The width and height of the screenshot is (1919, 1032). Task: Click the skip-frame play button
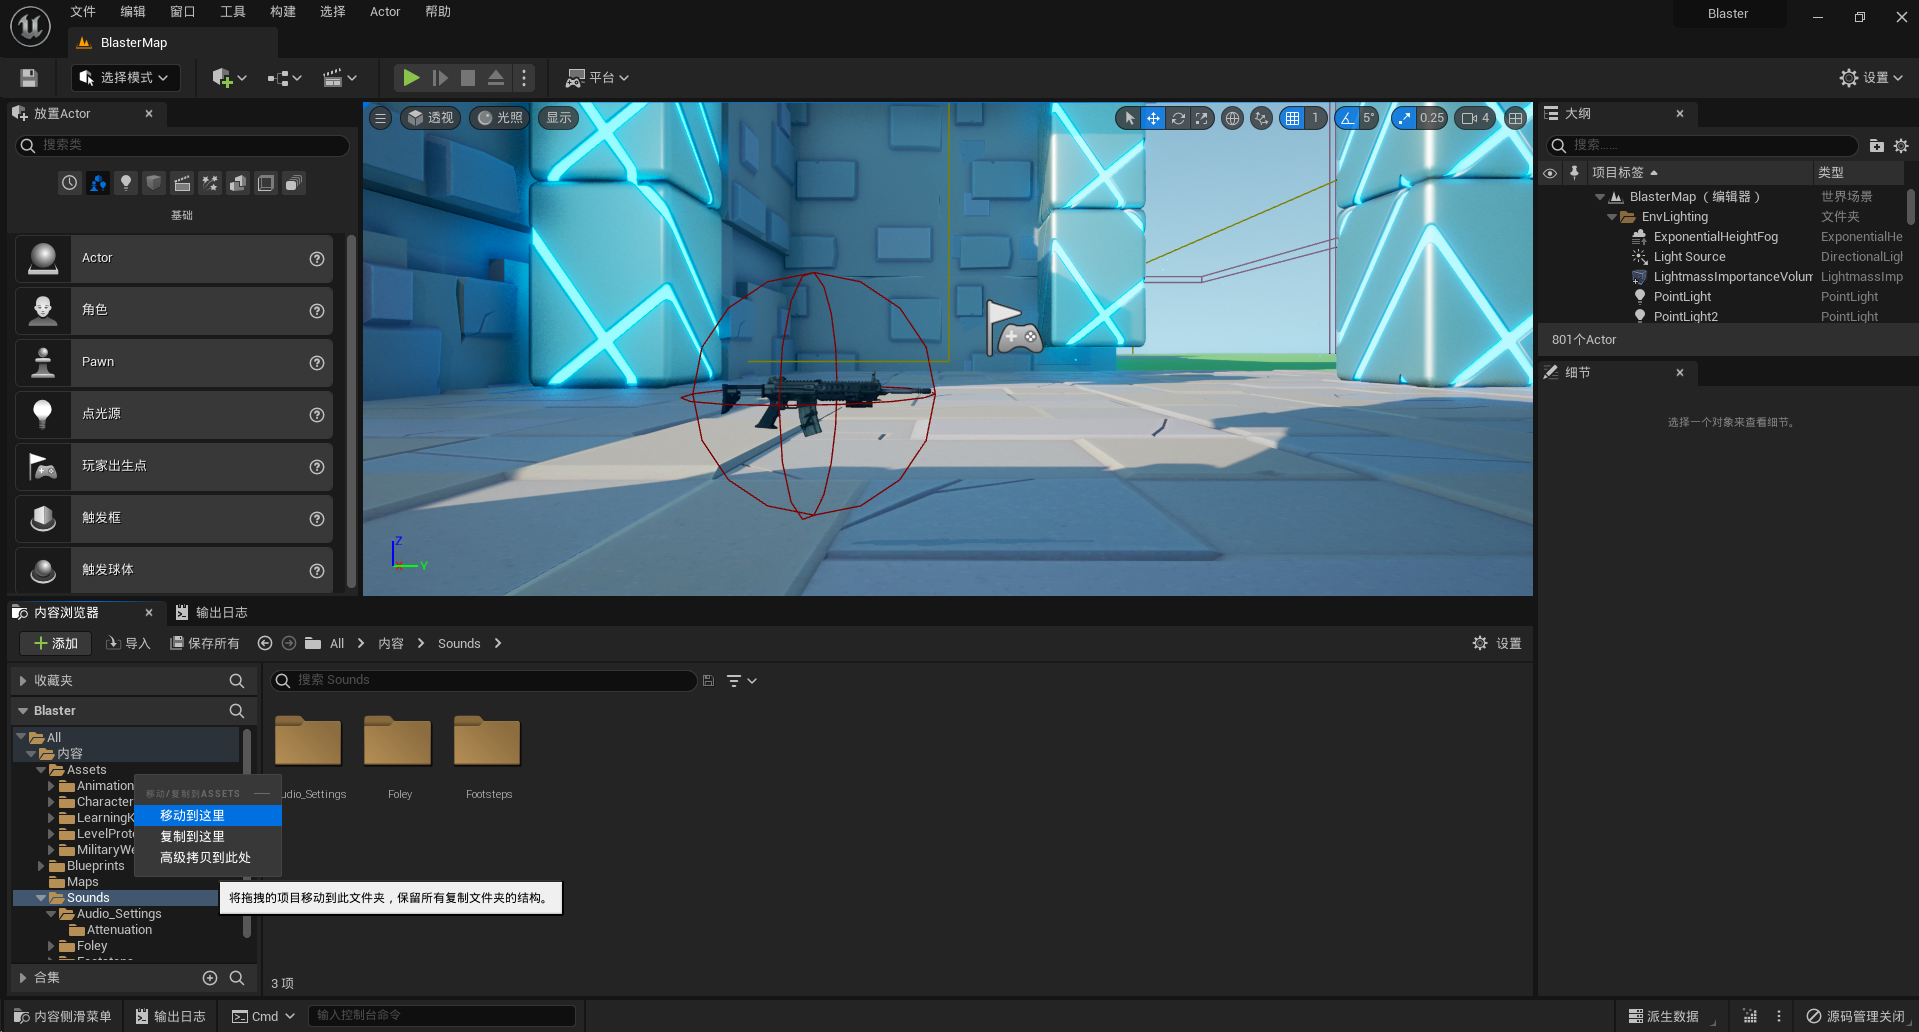[440, 78]
